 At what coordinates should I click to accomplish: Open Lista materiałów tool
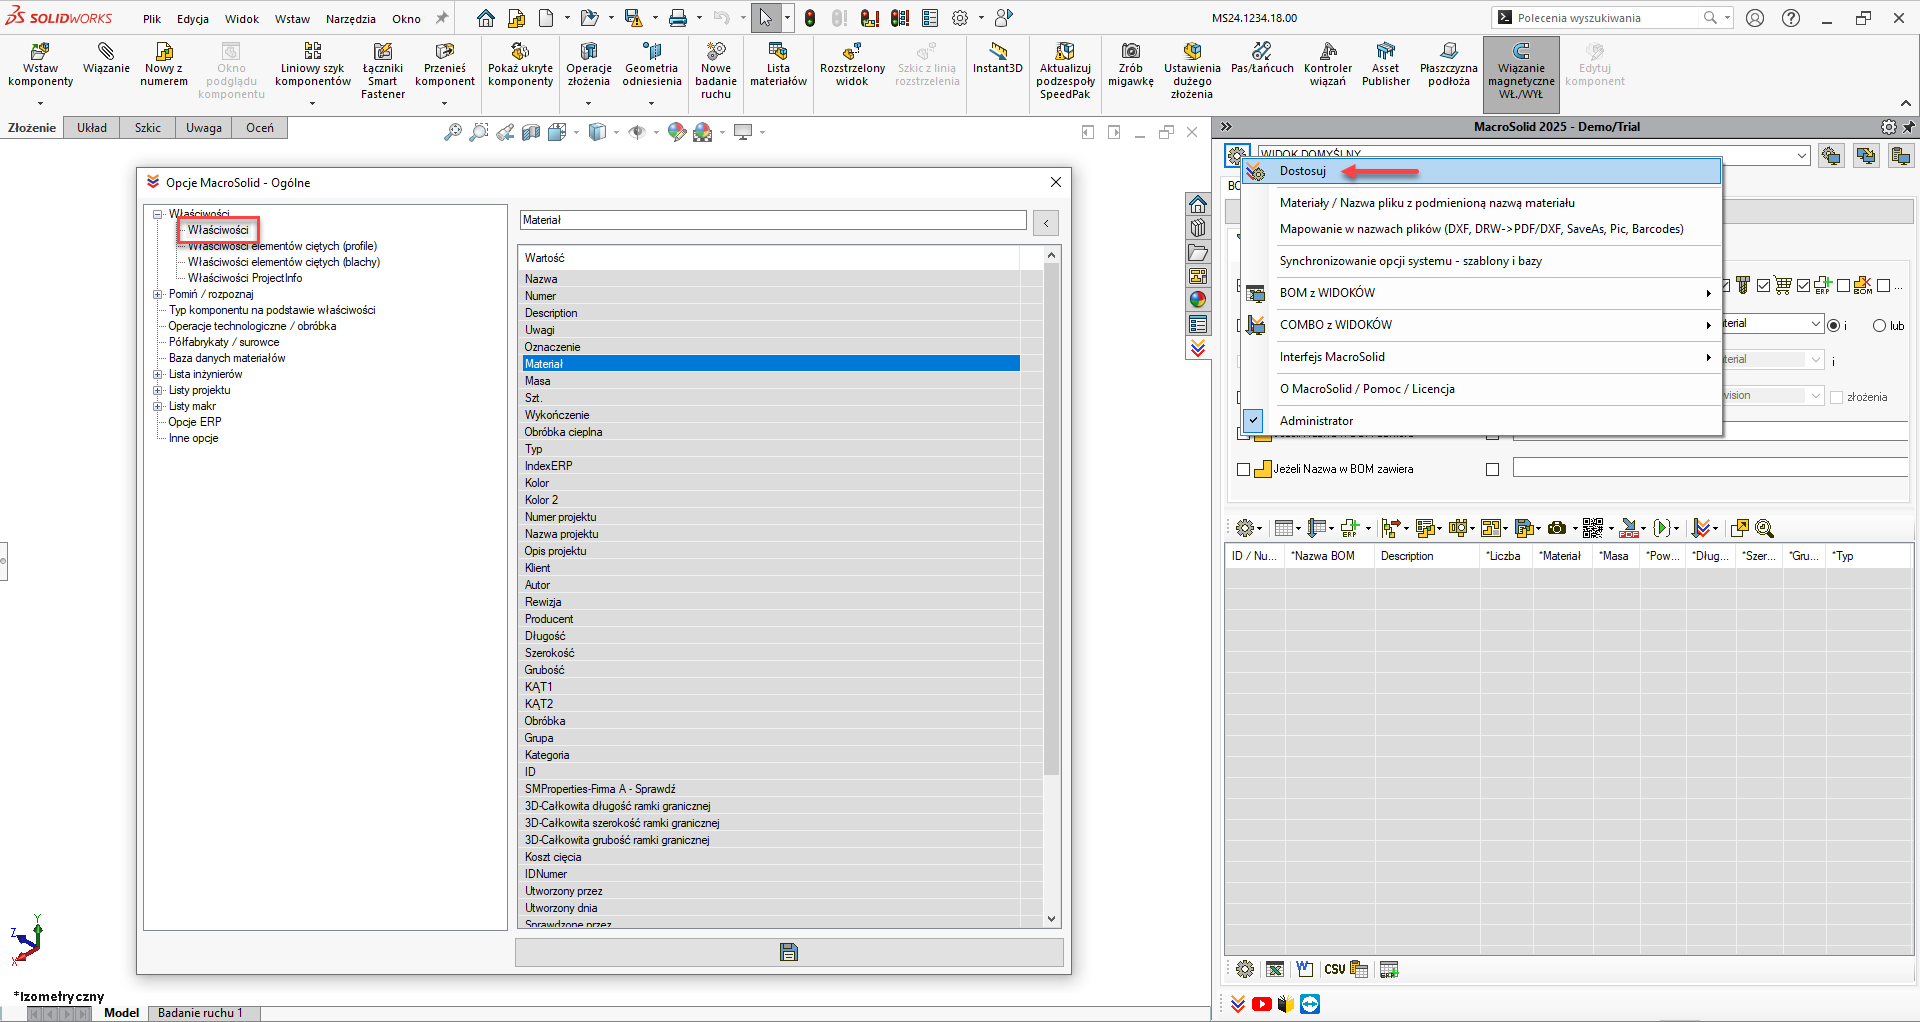pos(778,66)
